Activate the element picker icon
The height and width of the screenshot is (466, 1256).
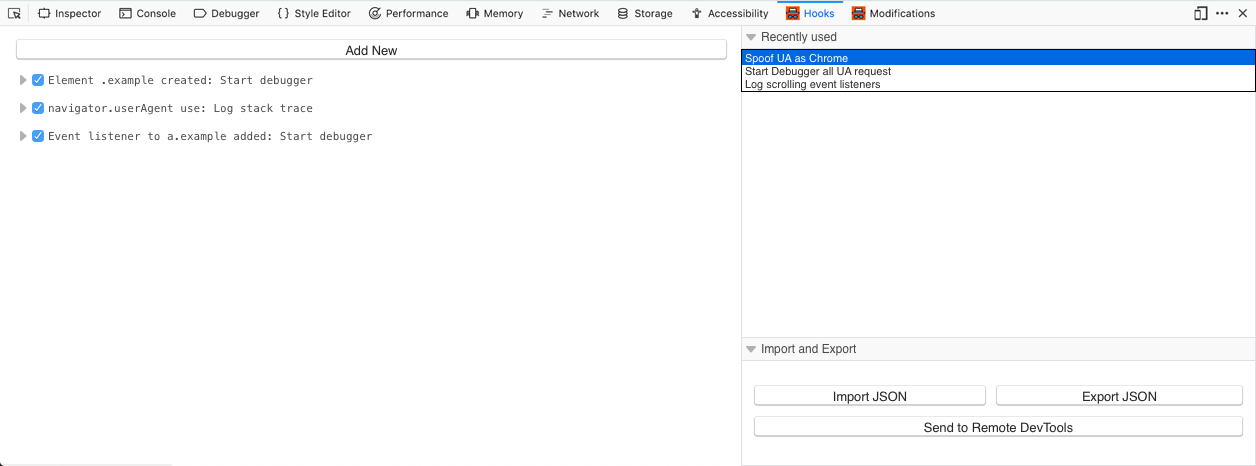point(14,13)
